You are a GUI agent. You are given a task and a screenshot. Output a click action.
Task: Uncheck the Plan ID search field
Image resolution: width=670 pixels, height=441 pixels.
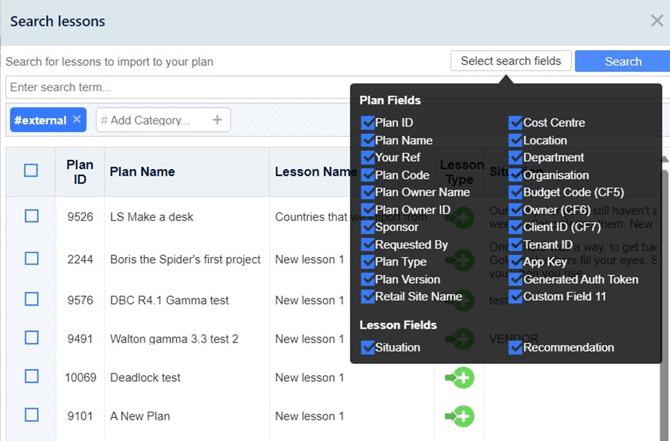[367, 123]
